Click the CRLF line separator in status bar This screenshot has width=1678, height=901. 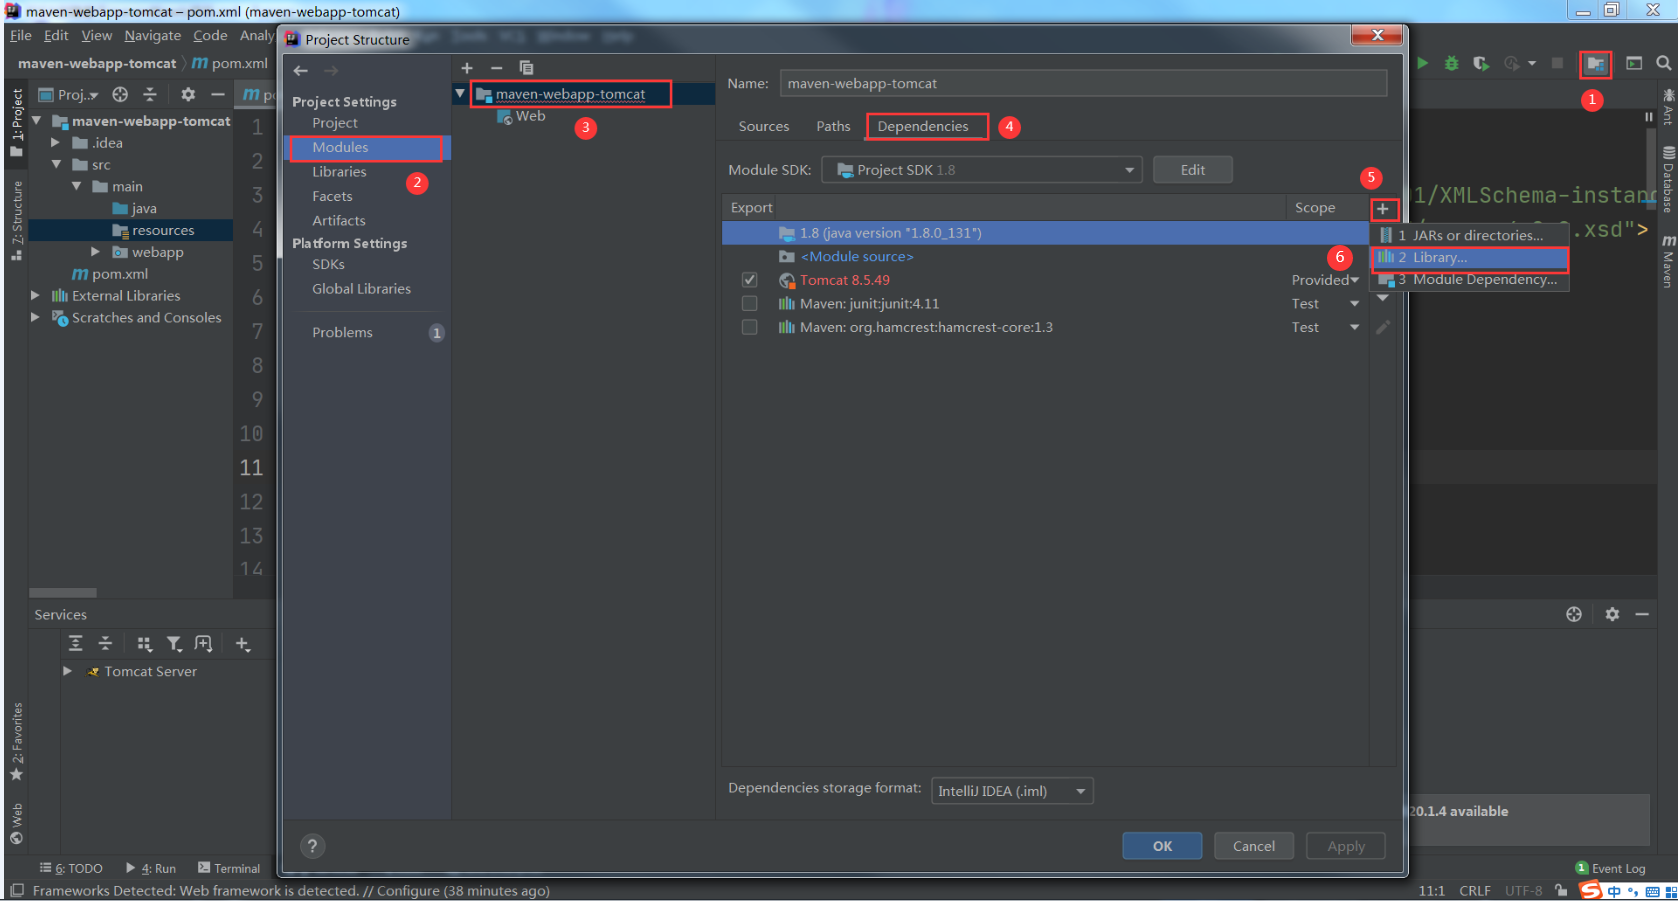(x=1475, y=890)
